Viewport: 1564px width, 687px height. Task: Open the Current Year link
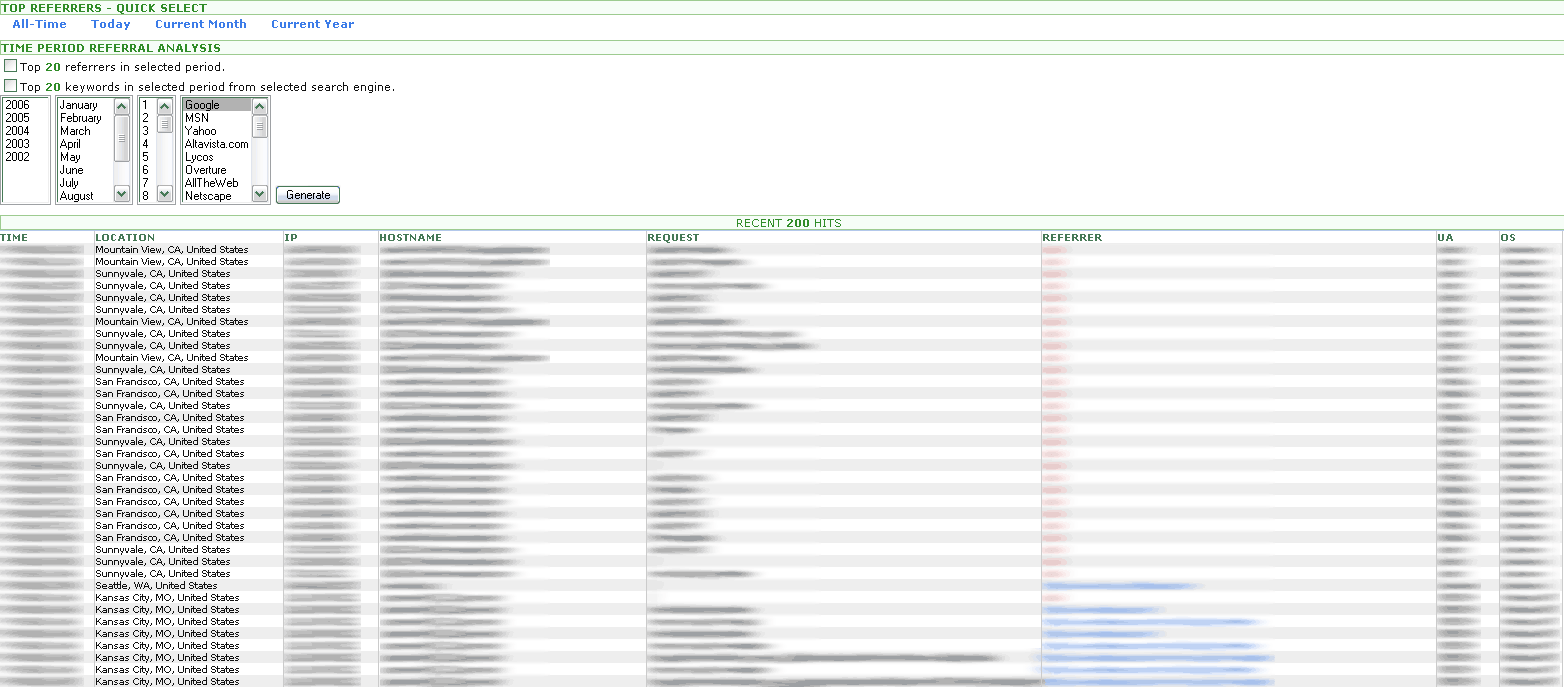(x=312, y=24)
